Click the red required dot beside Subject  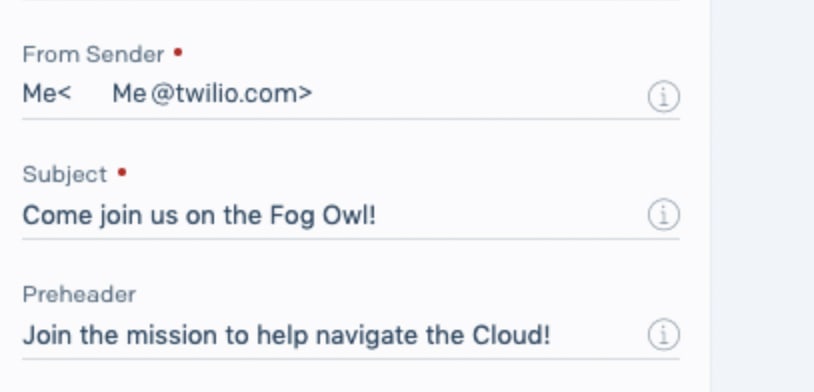click(x=122, y=172)
